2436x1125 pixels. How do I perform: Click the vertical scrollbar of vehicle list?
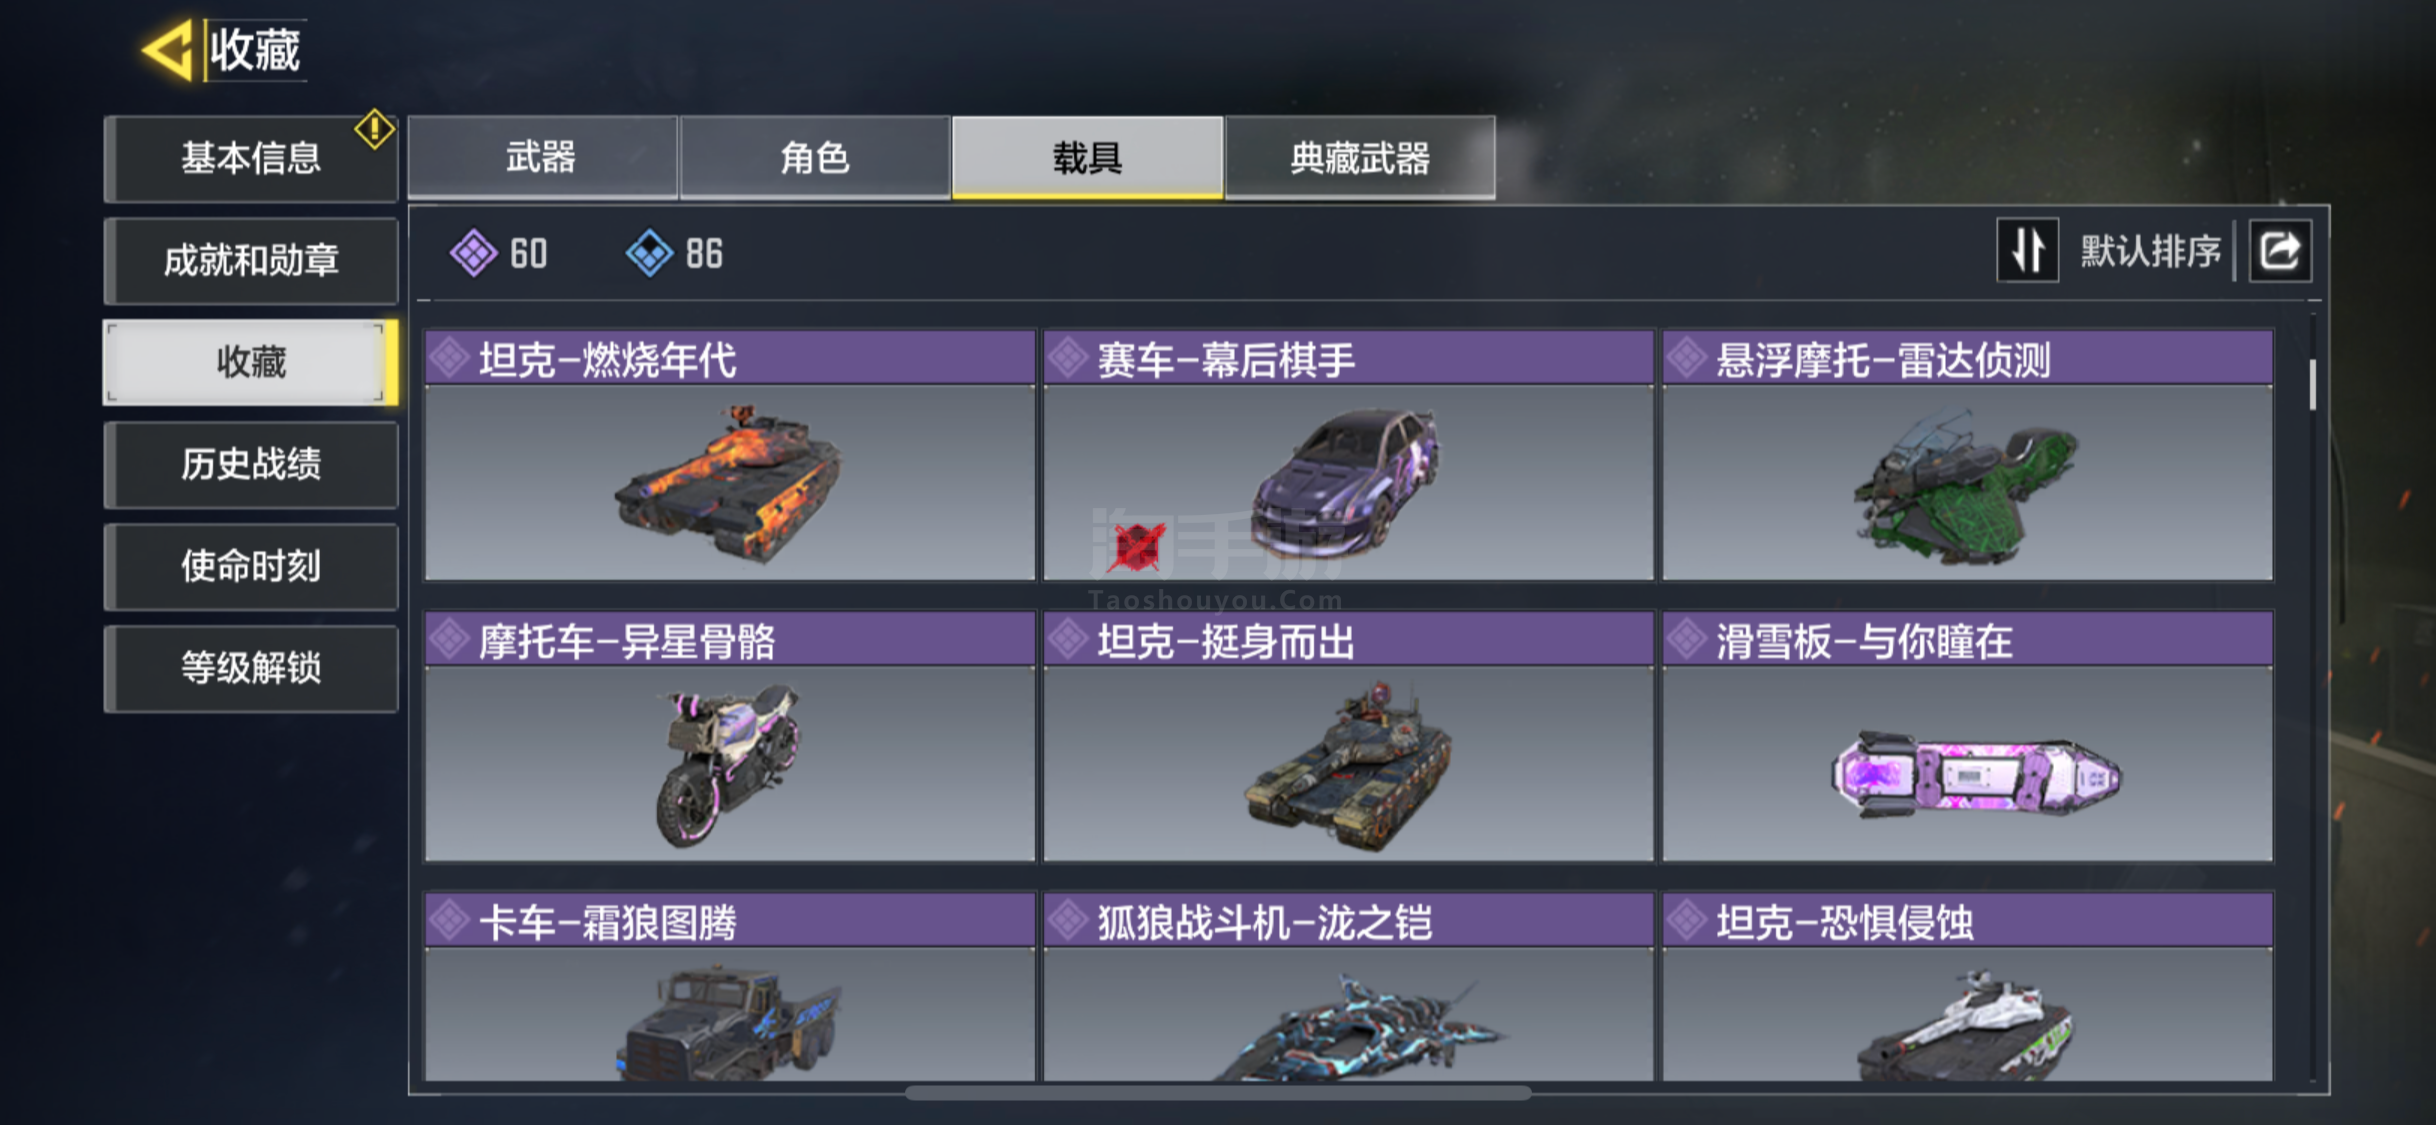(x=2313, y=385)
